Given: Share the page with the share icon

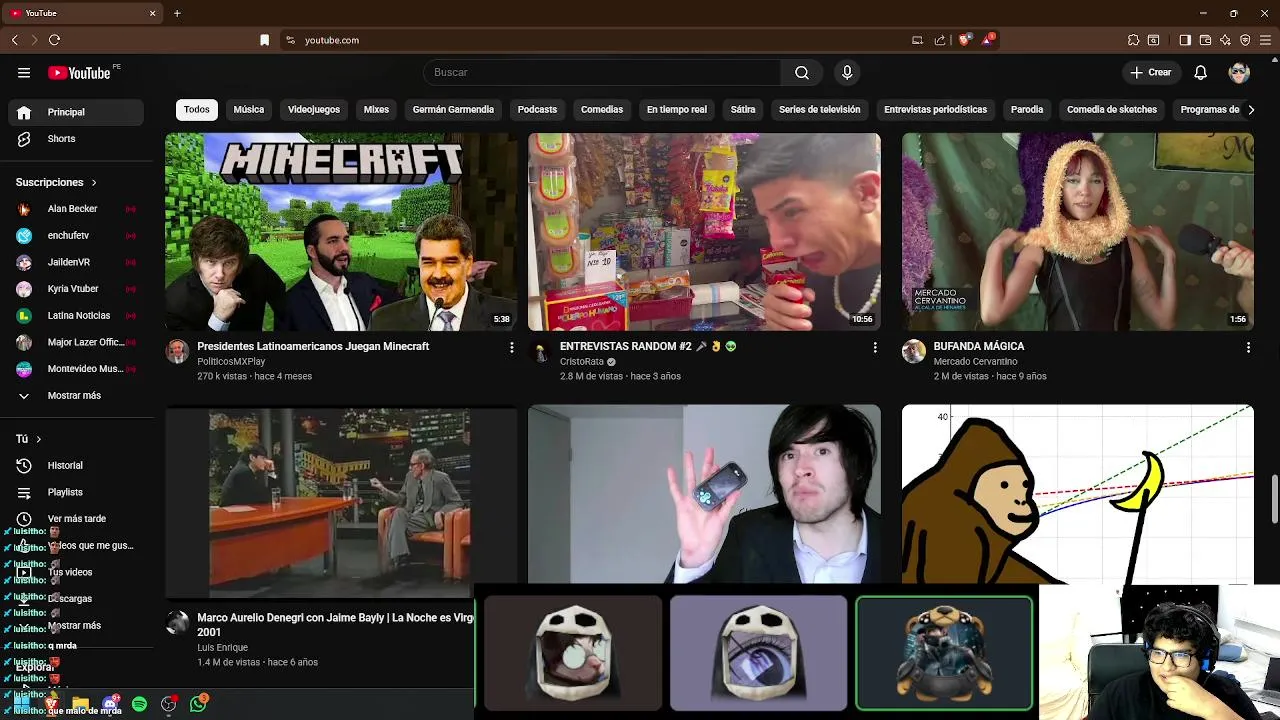Looking at the screenshot, I should [940, 40].
